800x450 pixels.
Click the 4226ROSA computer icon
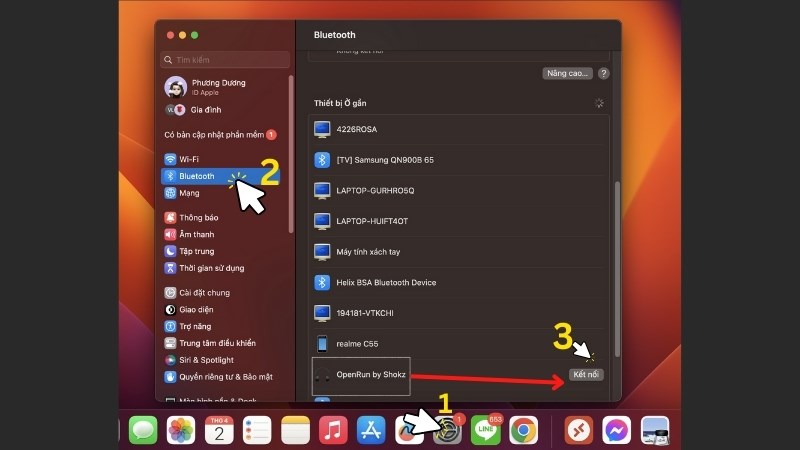click(x=322, y=129)
